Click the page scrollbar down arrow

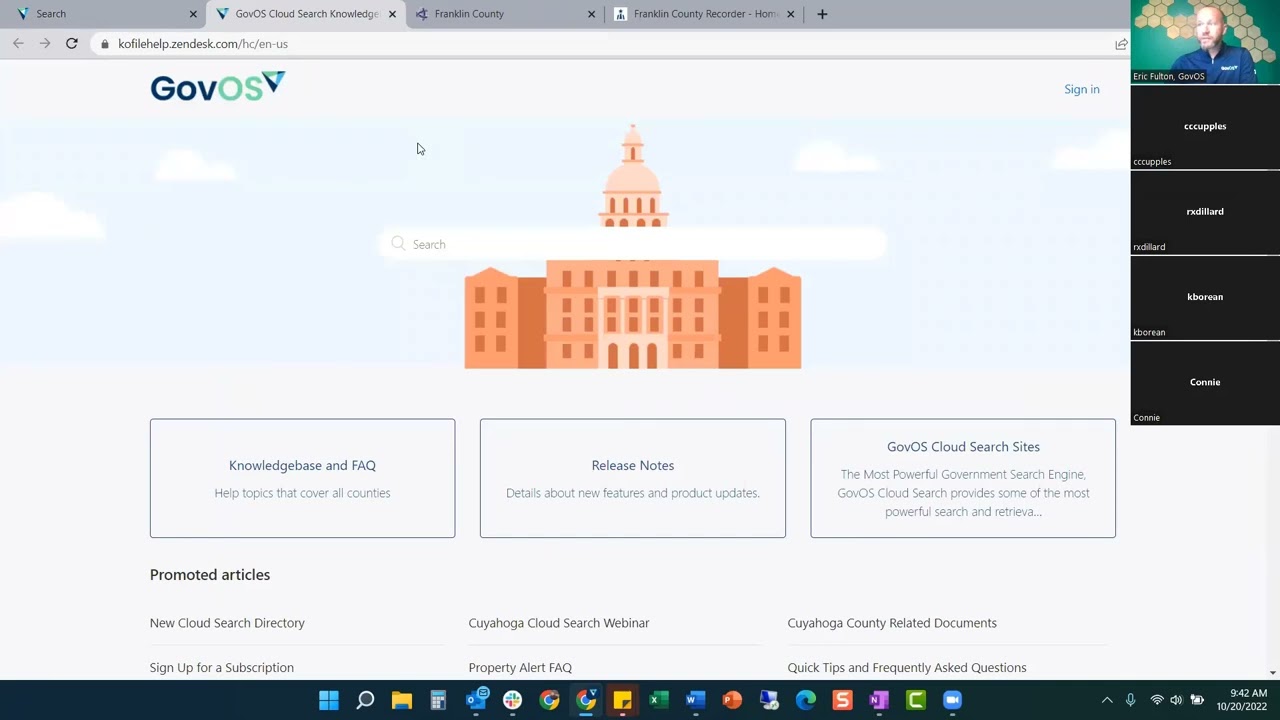click(1273, 673)
